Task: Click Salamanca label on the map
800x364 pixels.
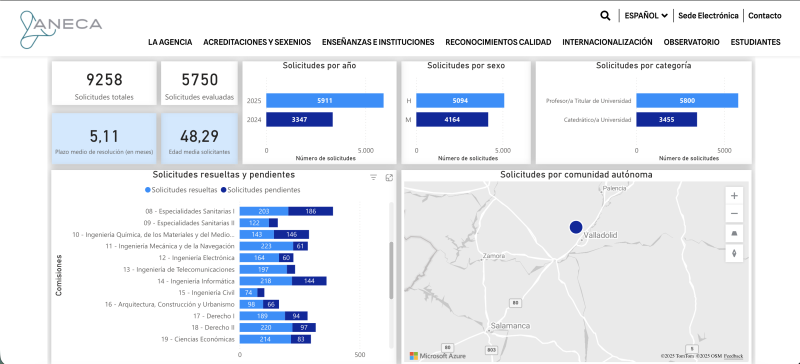Action: pos(510,326)
